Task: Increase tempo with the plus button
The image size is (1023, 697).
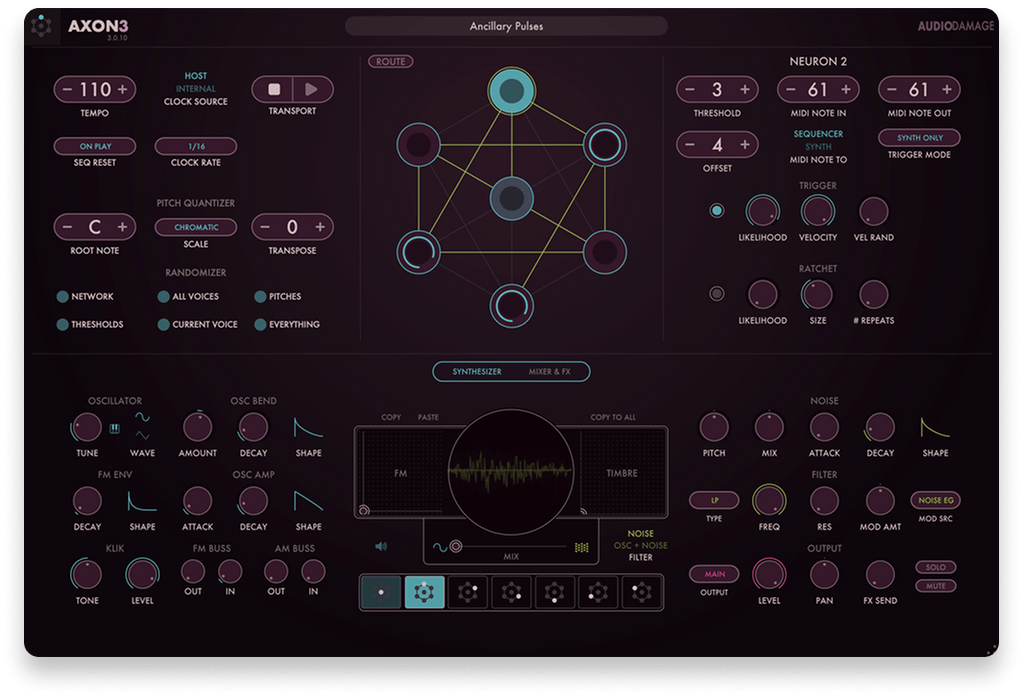Action: (123, 89)
